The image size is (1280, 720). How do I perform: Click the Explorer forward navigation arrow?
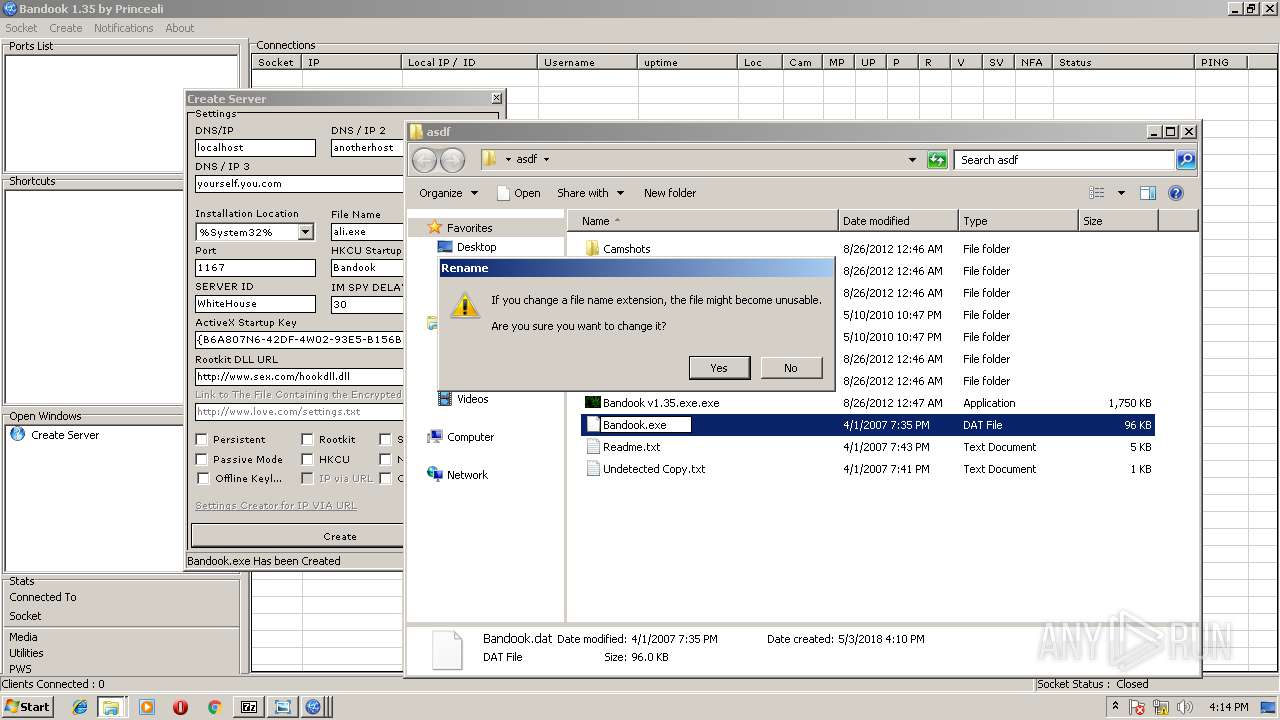[452, 160]
